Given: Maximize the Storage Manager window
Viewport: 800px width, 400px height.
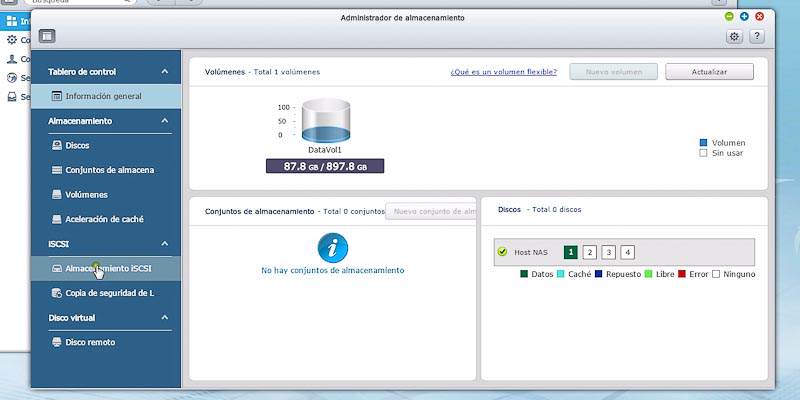Looking at the screenshot, I should point(744,16).
